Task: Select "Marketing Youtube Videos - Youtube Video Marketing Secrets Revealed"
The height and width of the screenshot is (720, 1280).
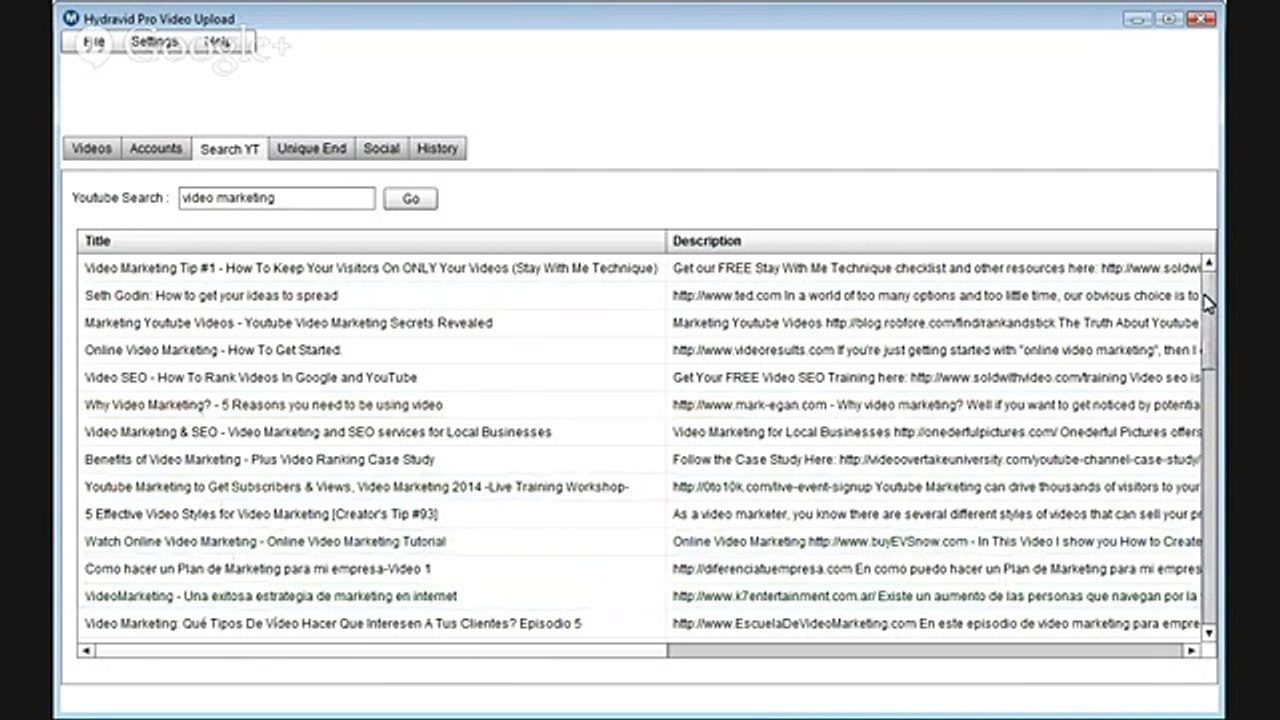Action: click(371, 323)
